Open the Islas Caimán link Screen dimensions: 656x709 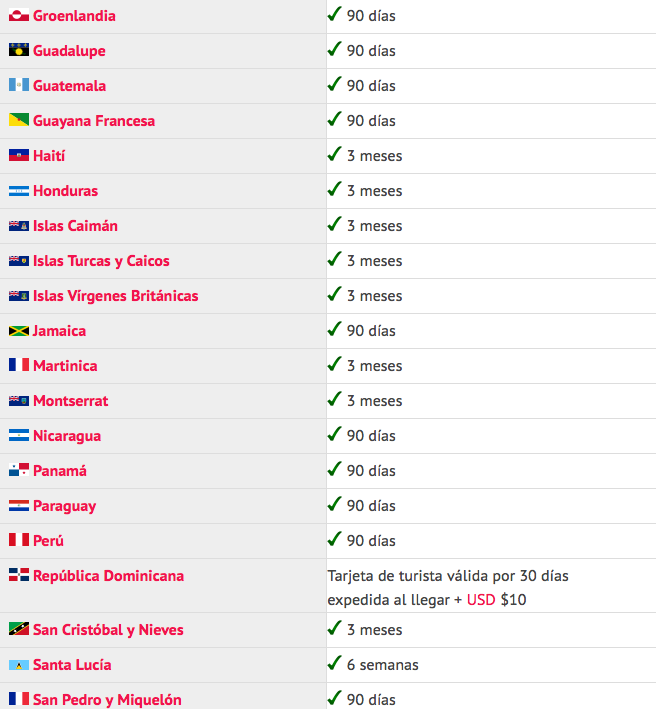pos(75,226)
